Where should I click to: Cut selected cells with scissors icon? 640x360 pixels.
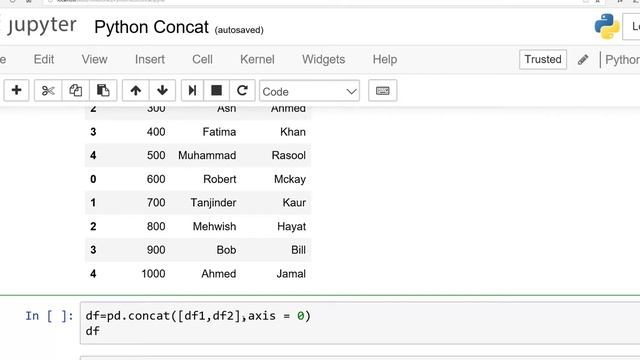coord(48,90)
